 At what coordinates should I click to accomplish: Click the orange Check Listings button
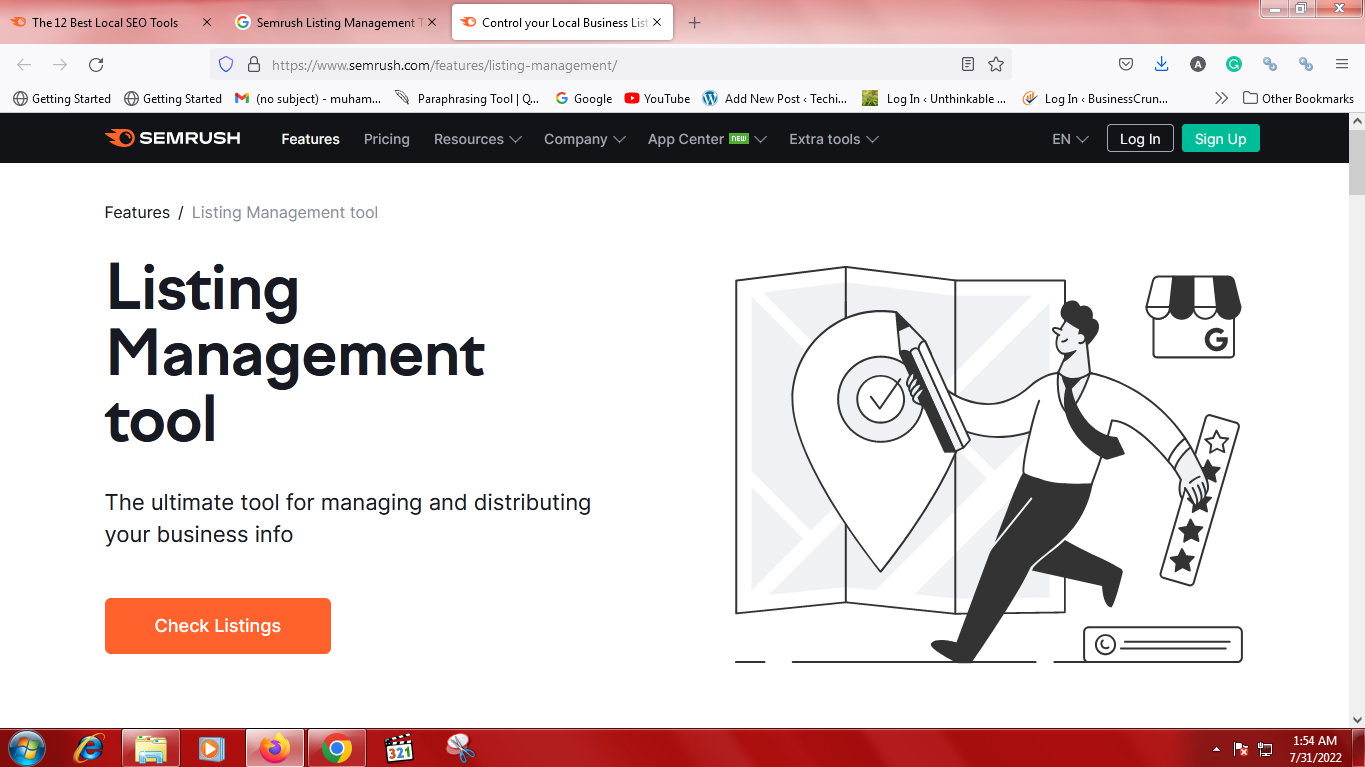point(218,626)
